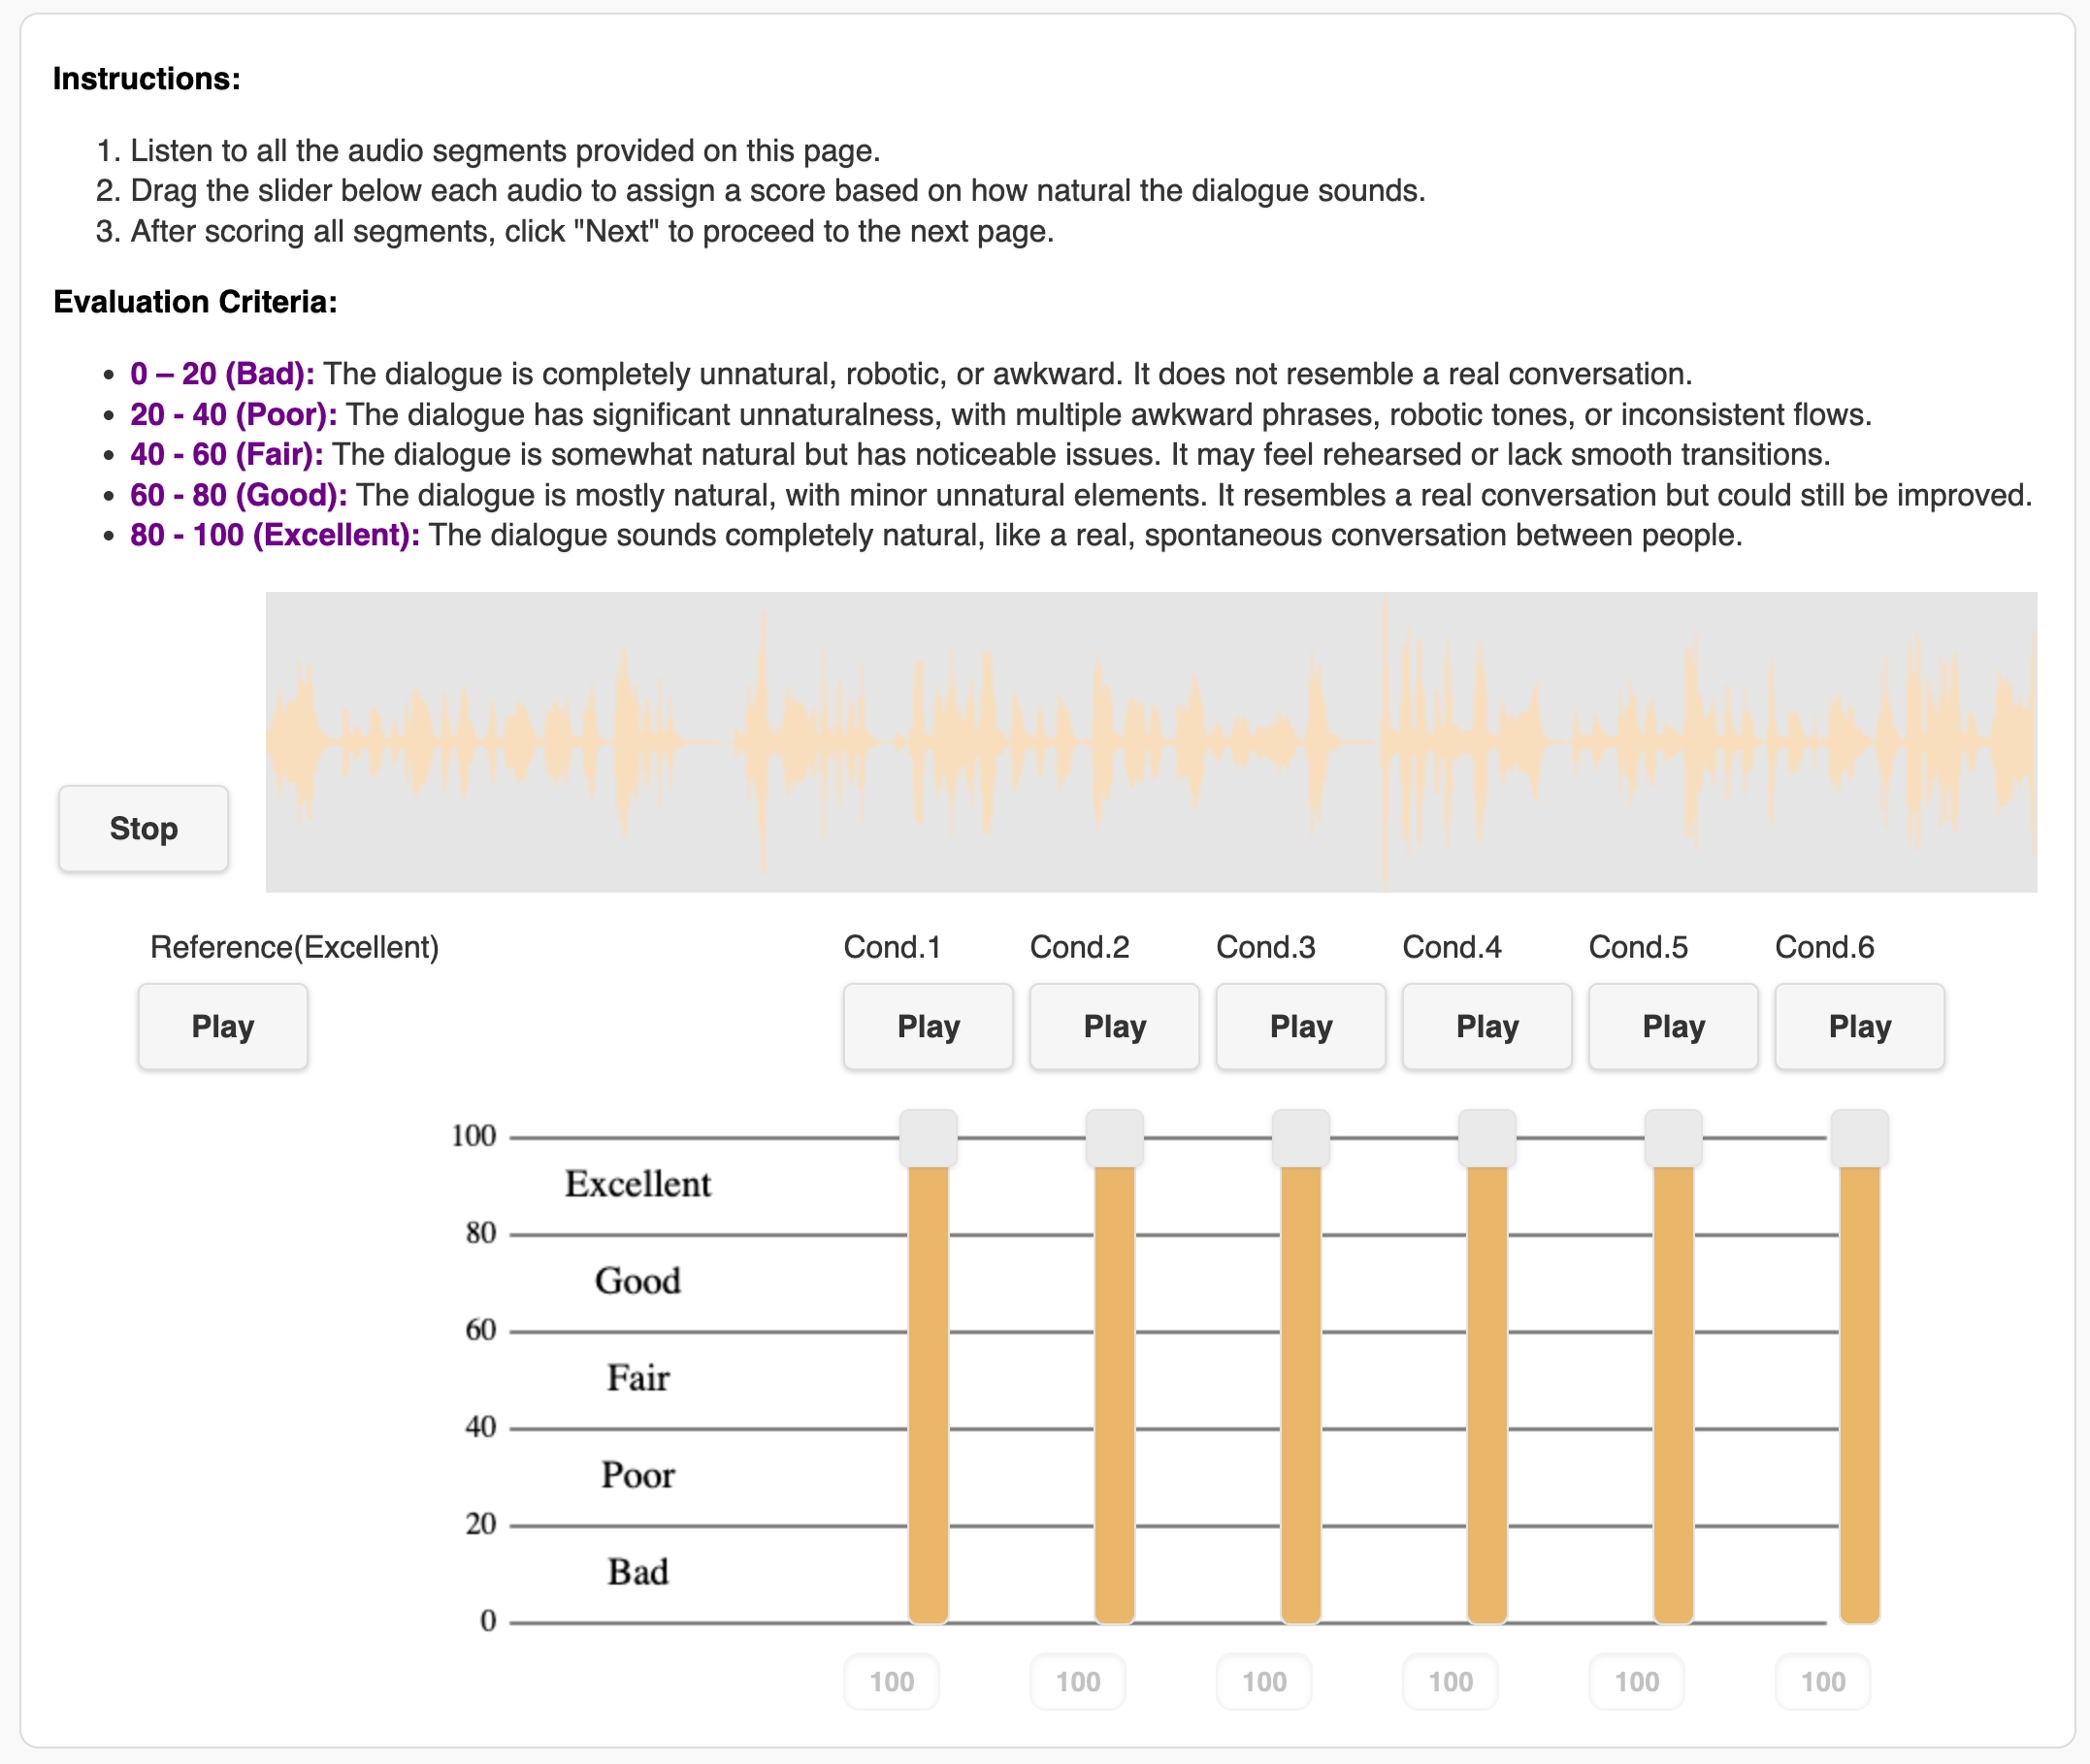Screen dimensions: 2090x1764
Task: Click the Cond.2 slider handle
Action: 1114,1138
